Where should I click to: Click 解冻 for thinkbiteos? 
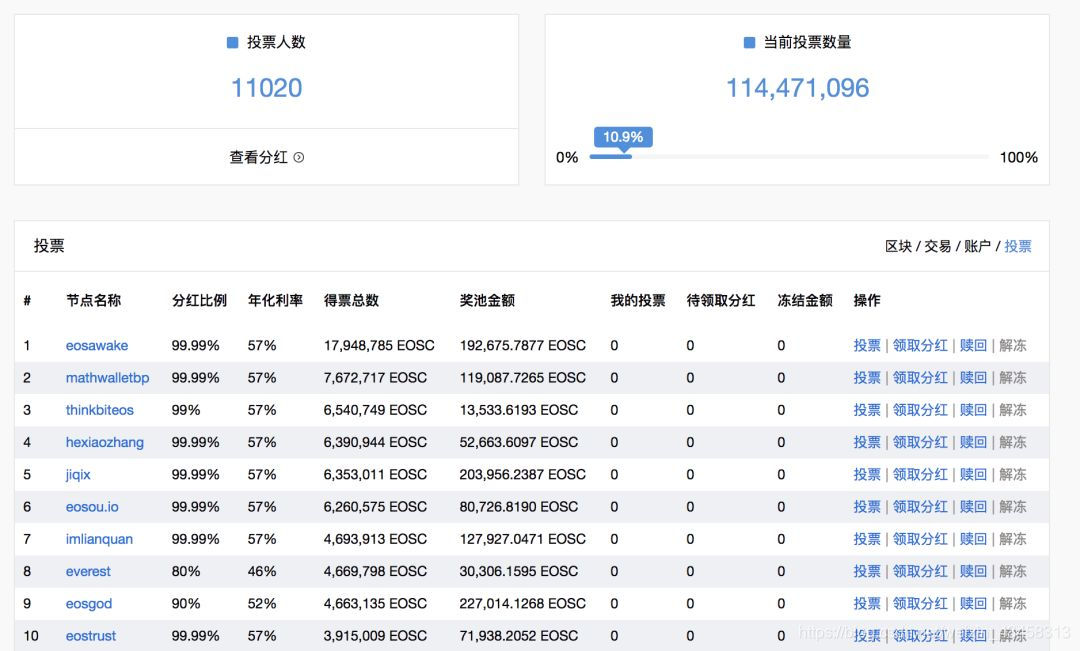(x=1012, y=410)
